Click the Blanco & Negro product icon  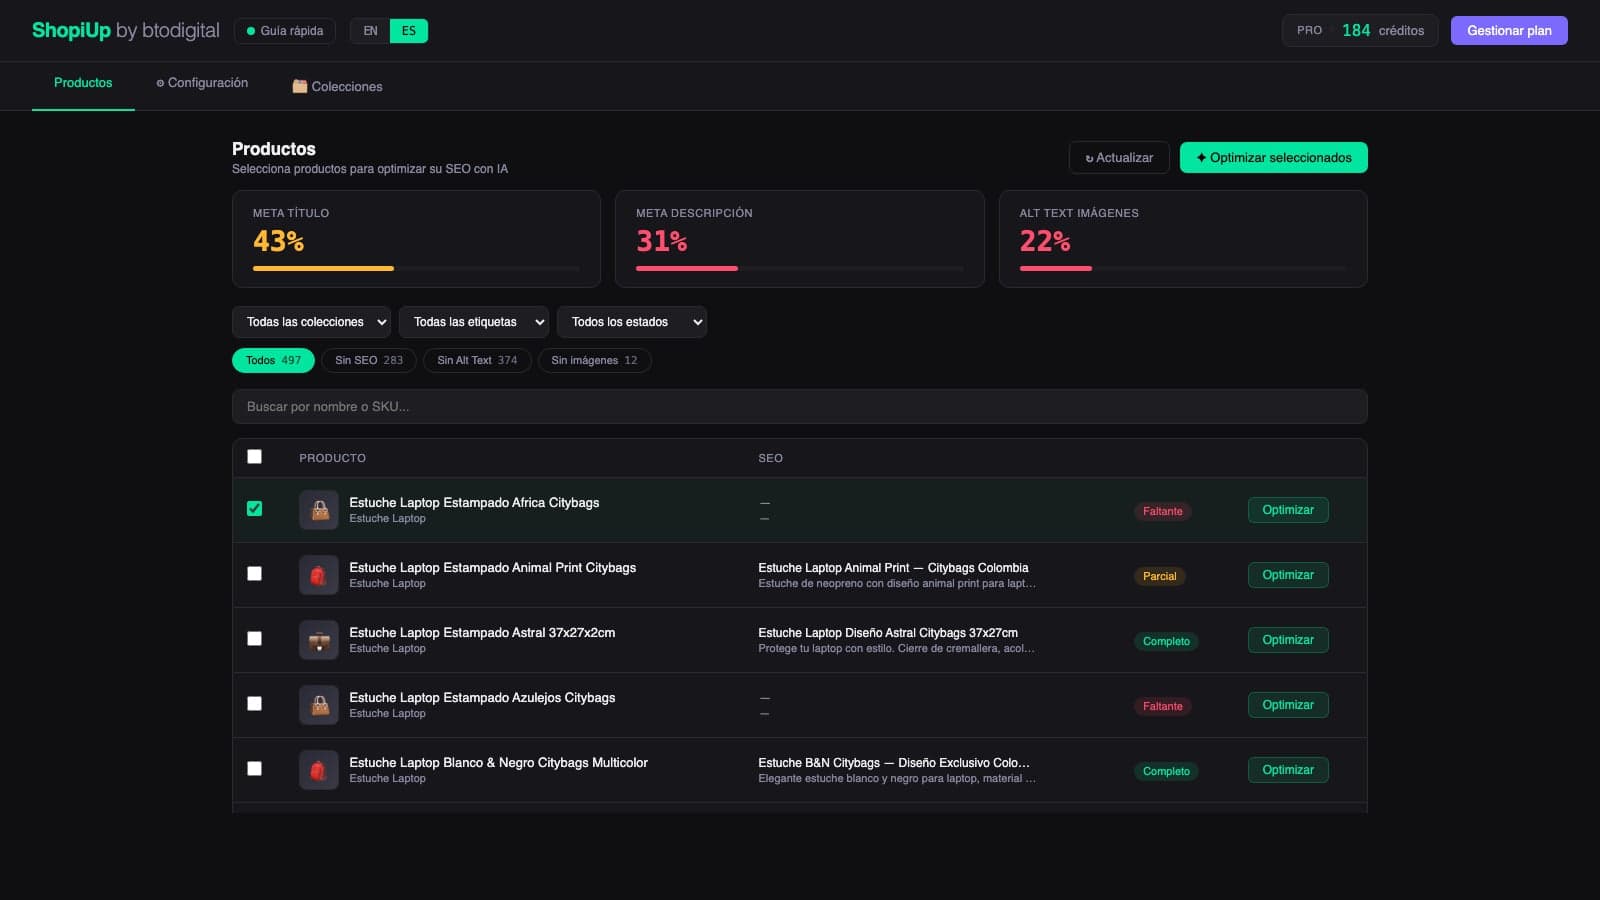[319, 770]
